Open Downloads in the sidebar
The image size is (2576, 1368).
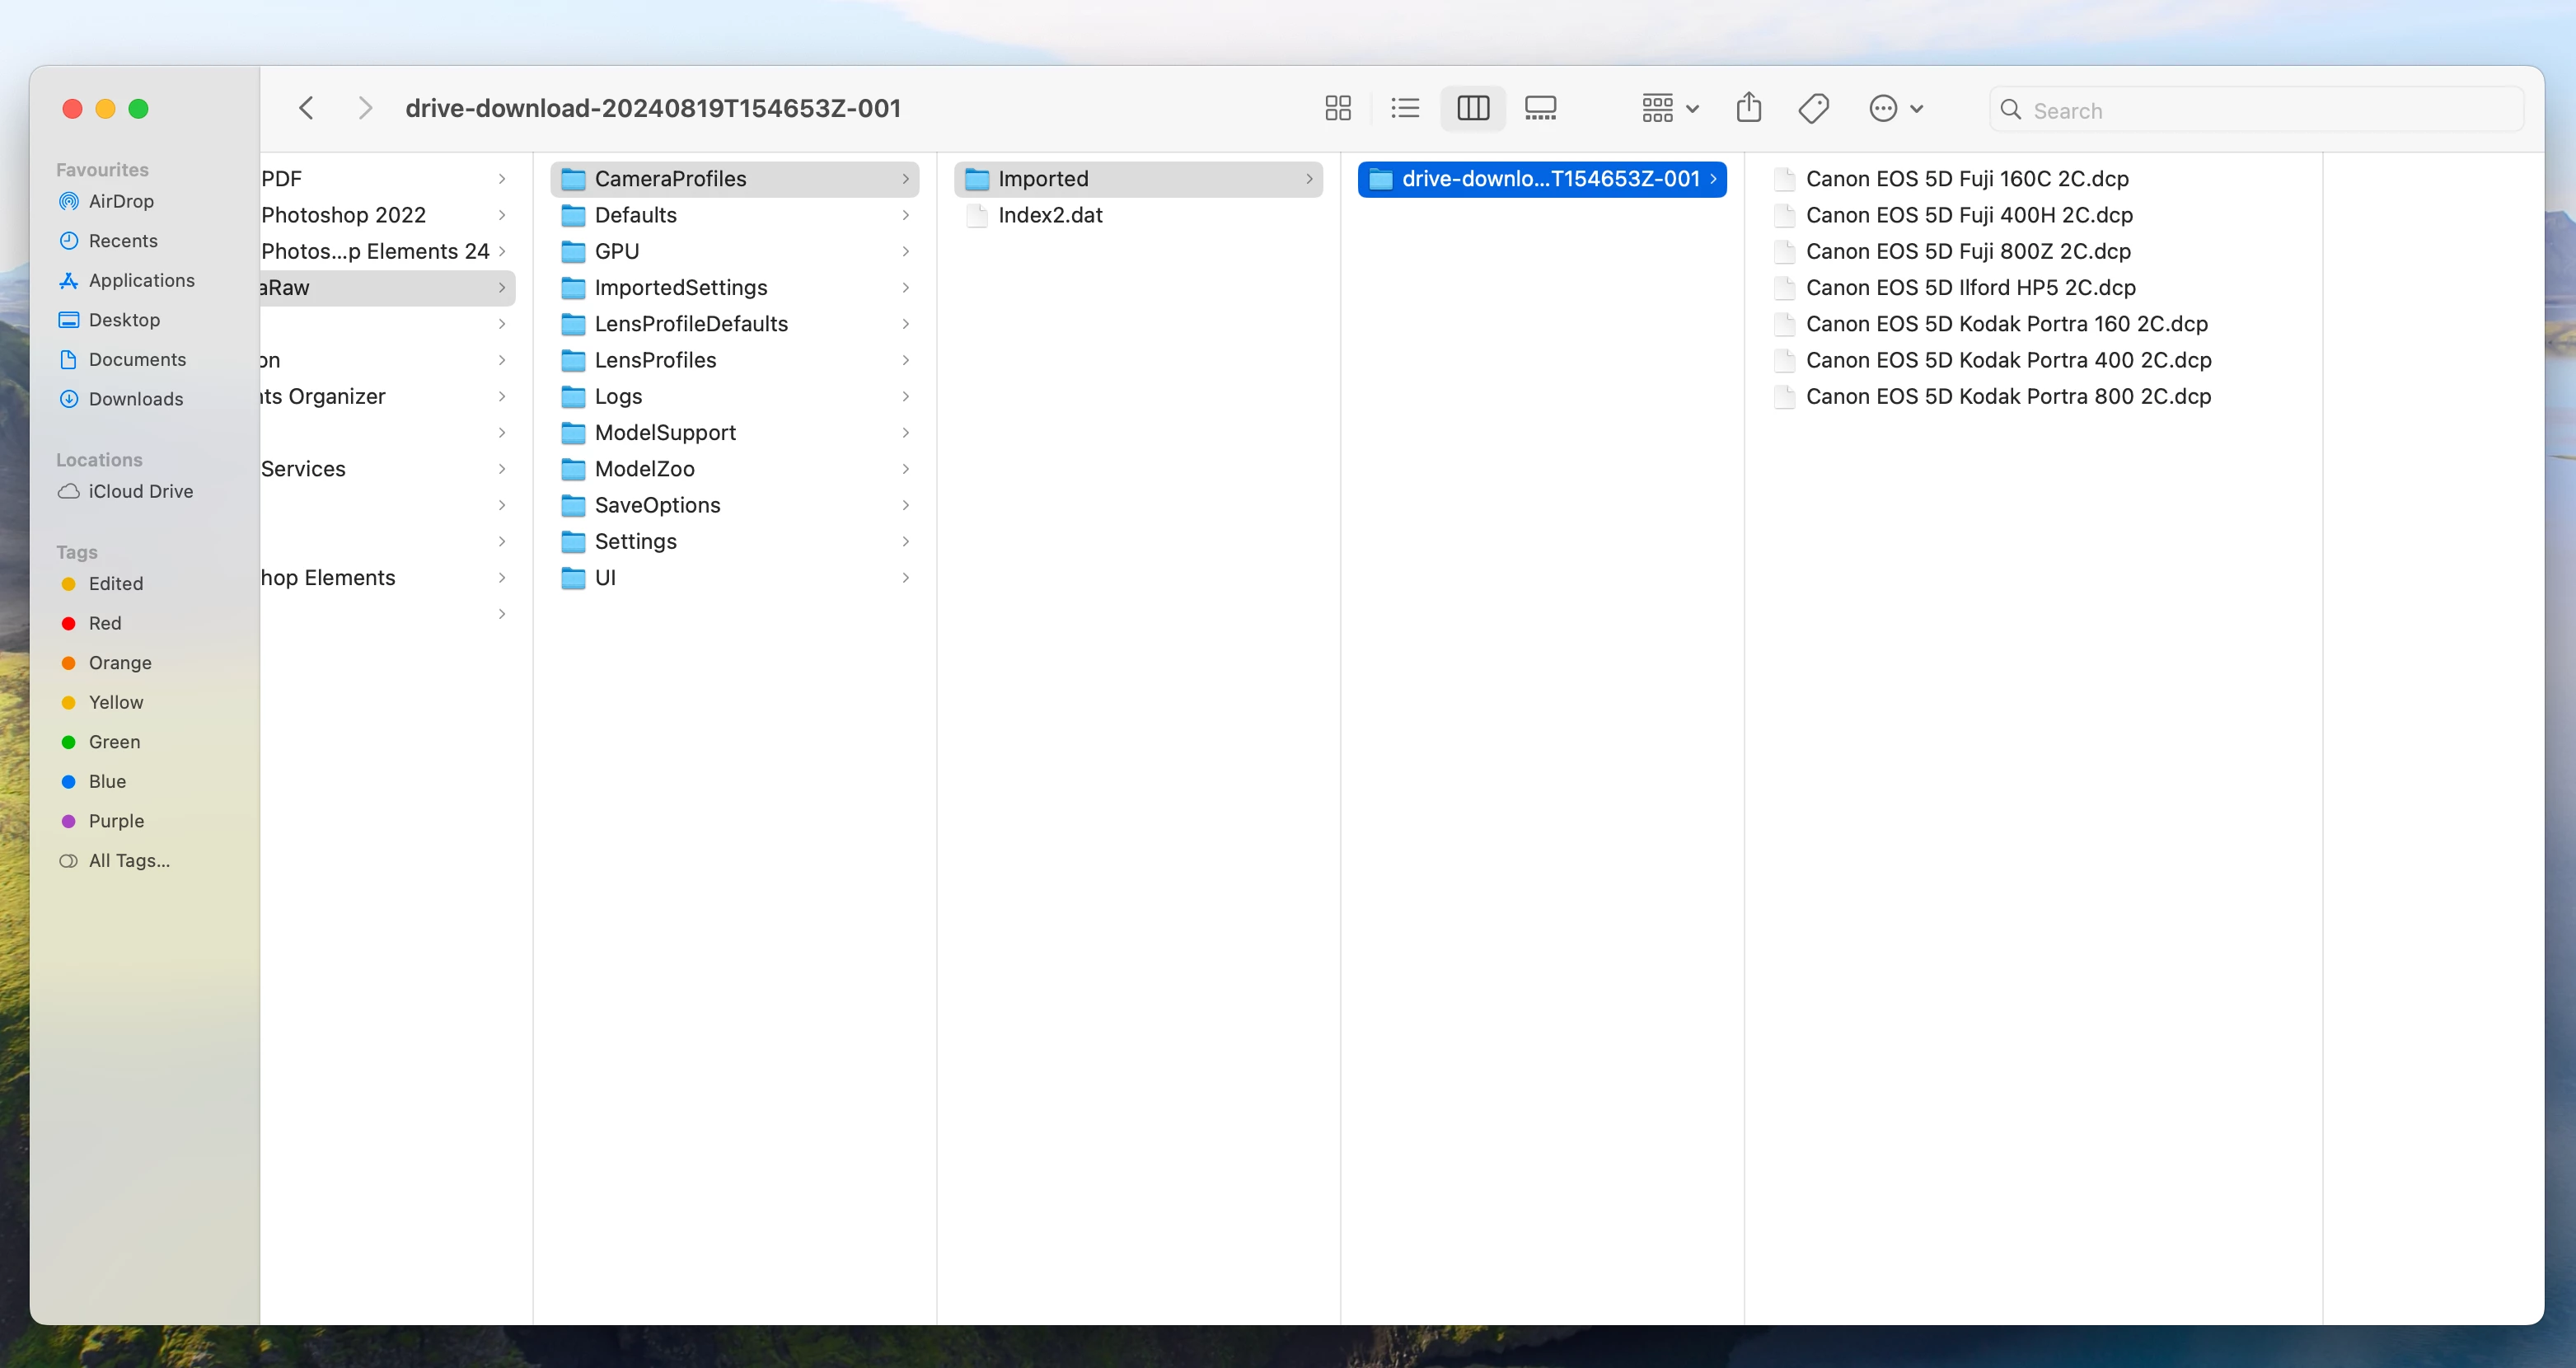tap(135, 399)
